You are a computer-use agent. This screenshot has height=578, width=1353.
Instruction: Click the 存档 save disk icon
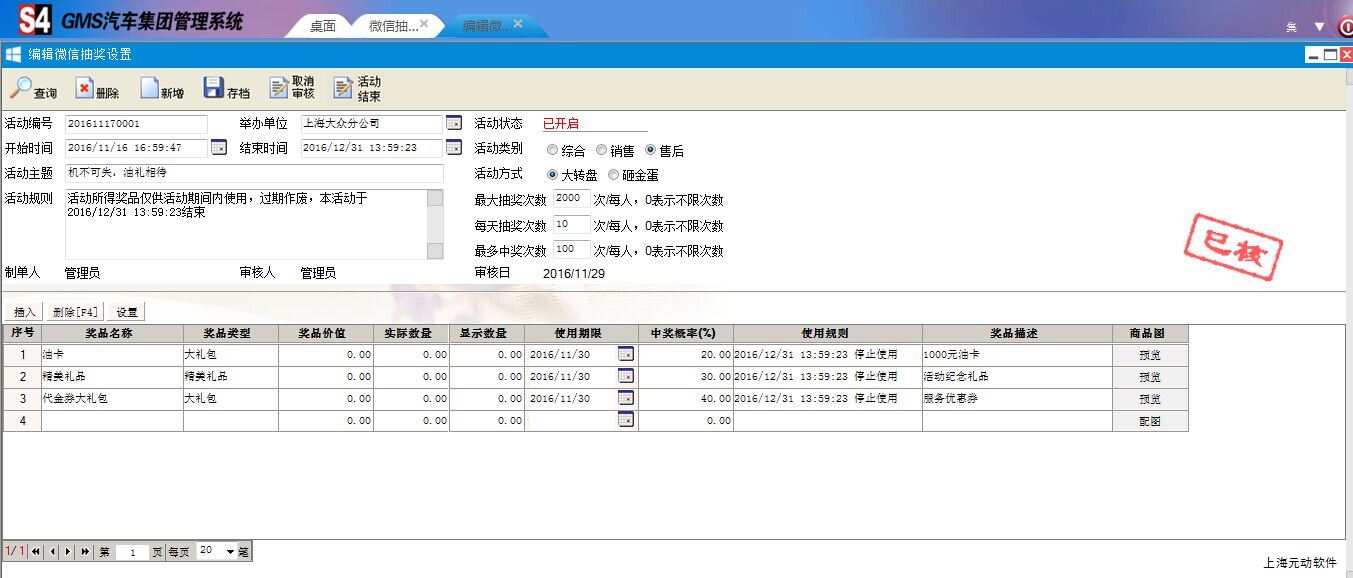coord(213,88)
